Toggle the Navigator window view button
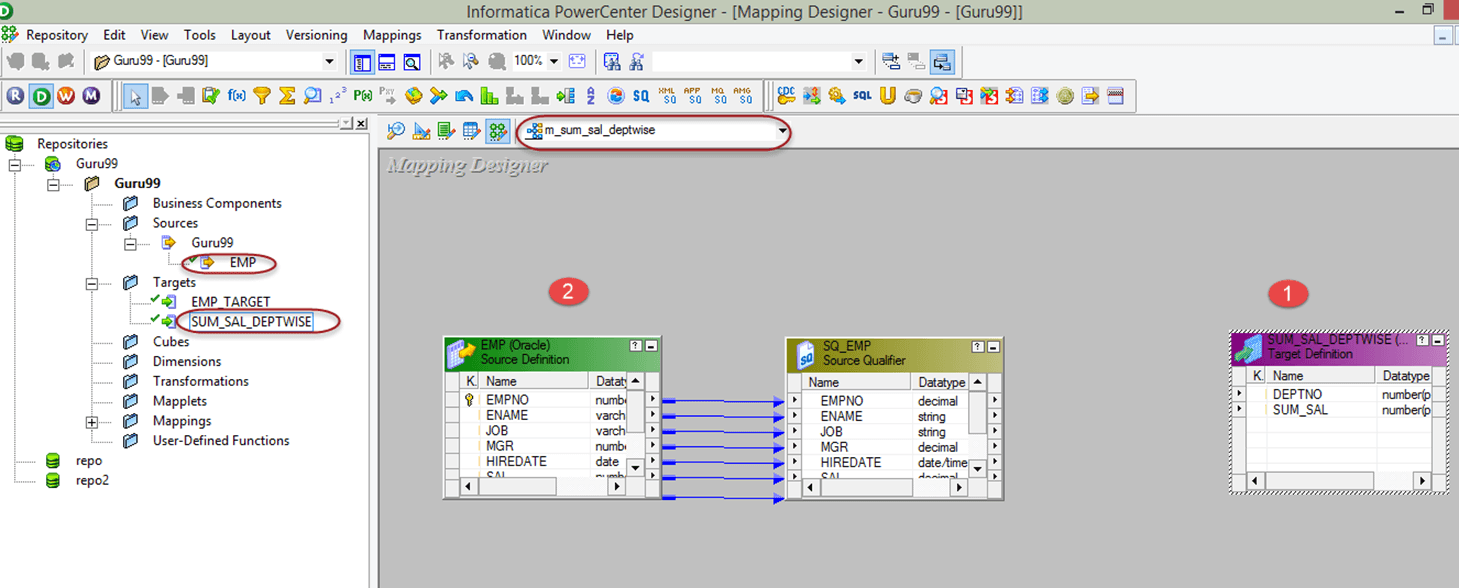 click(x=362, y=62)
